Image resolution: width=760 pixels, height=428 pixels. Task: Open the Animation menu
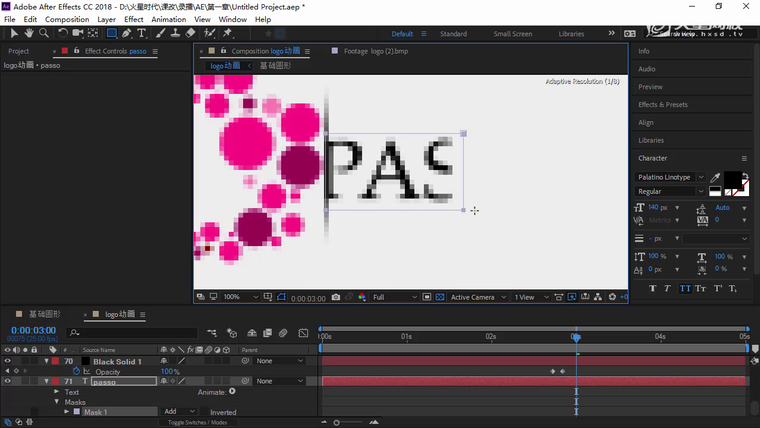168,19
